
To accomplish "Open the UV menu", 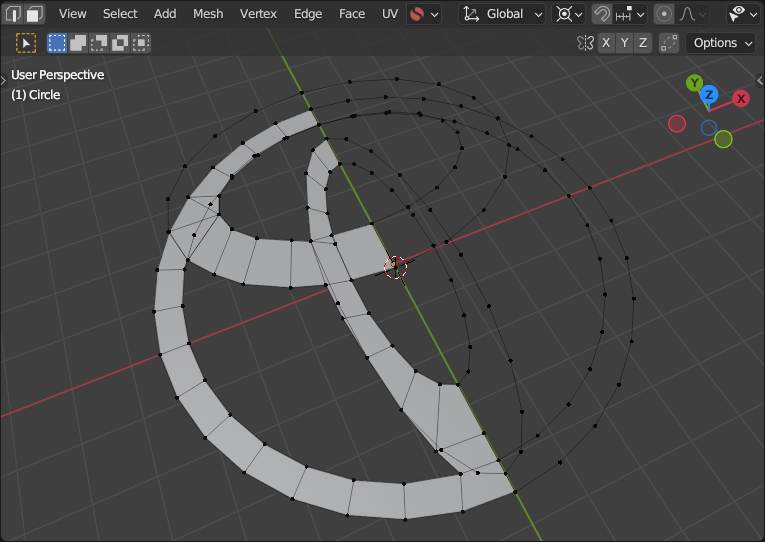I will [x=390, y=14].
